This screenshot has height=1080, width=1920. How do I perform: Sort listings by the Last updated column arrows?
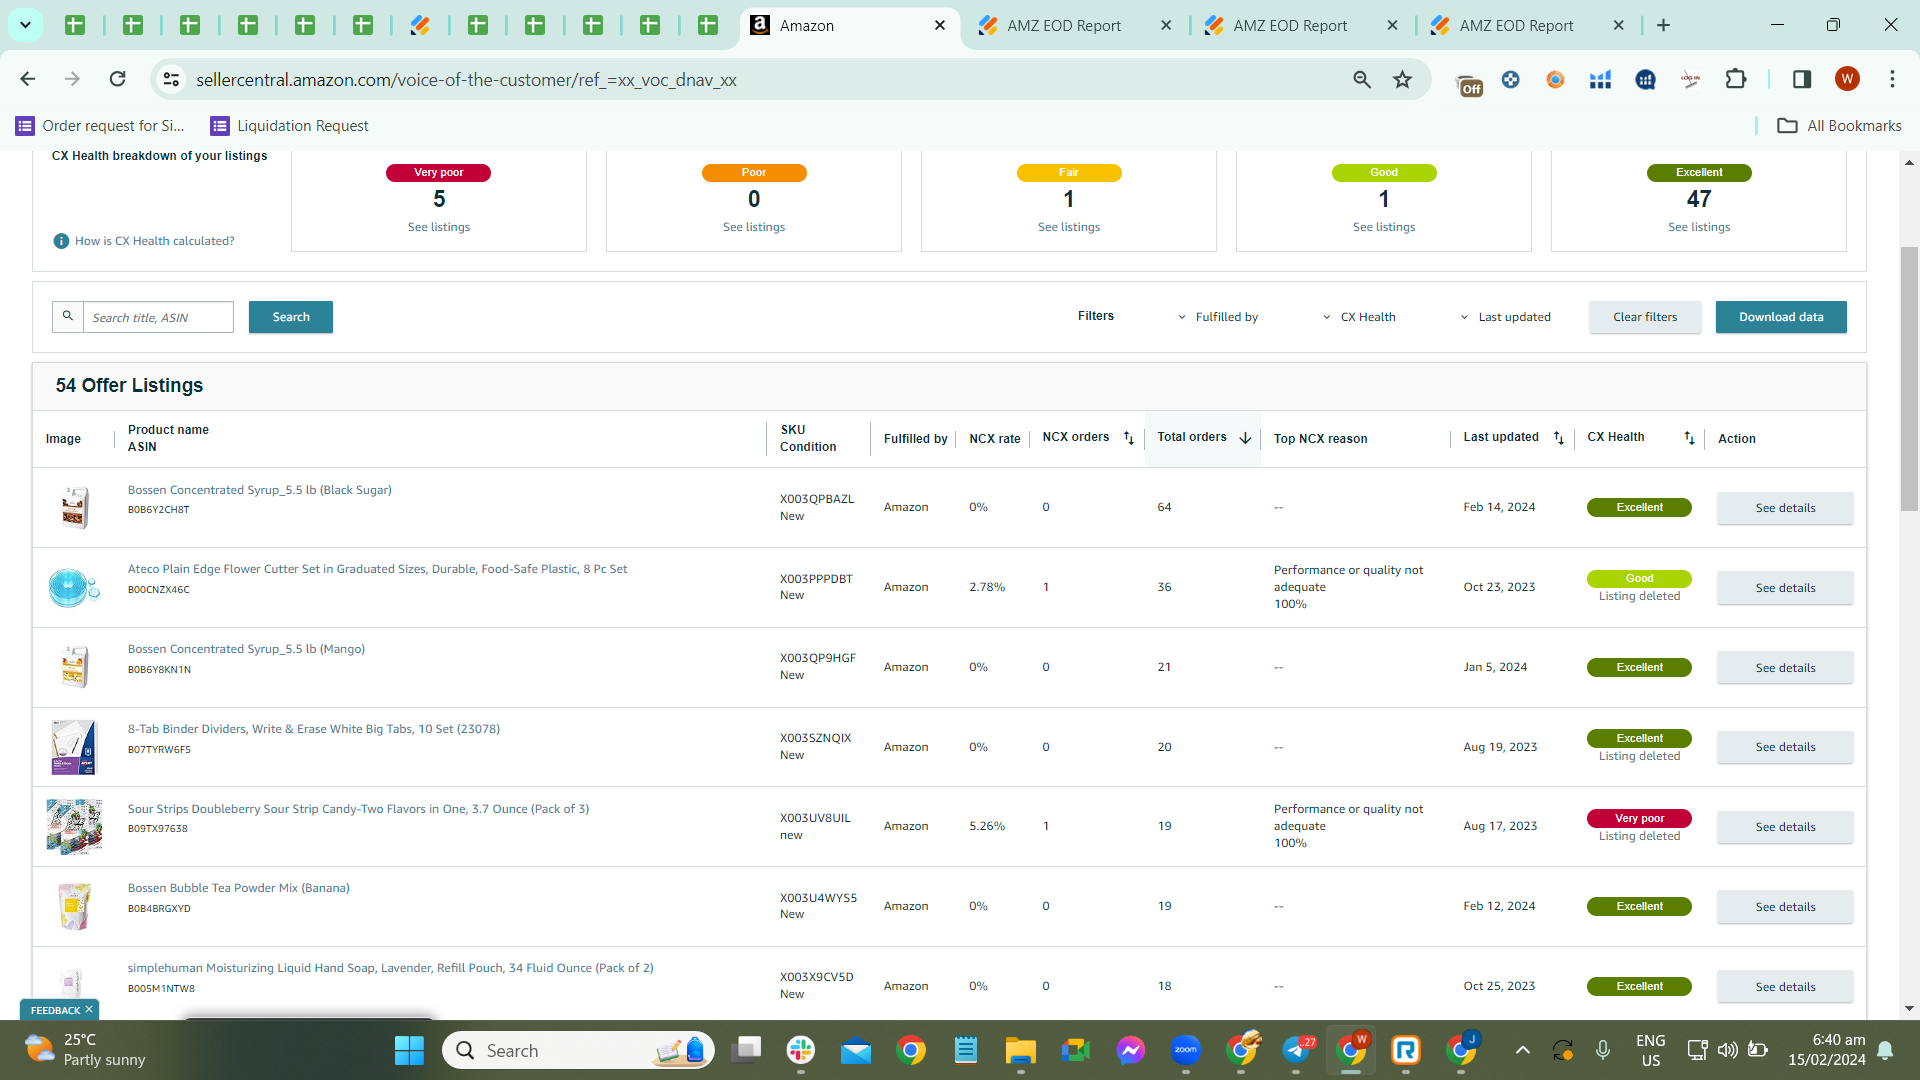1558,438
